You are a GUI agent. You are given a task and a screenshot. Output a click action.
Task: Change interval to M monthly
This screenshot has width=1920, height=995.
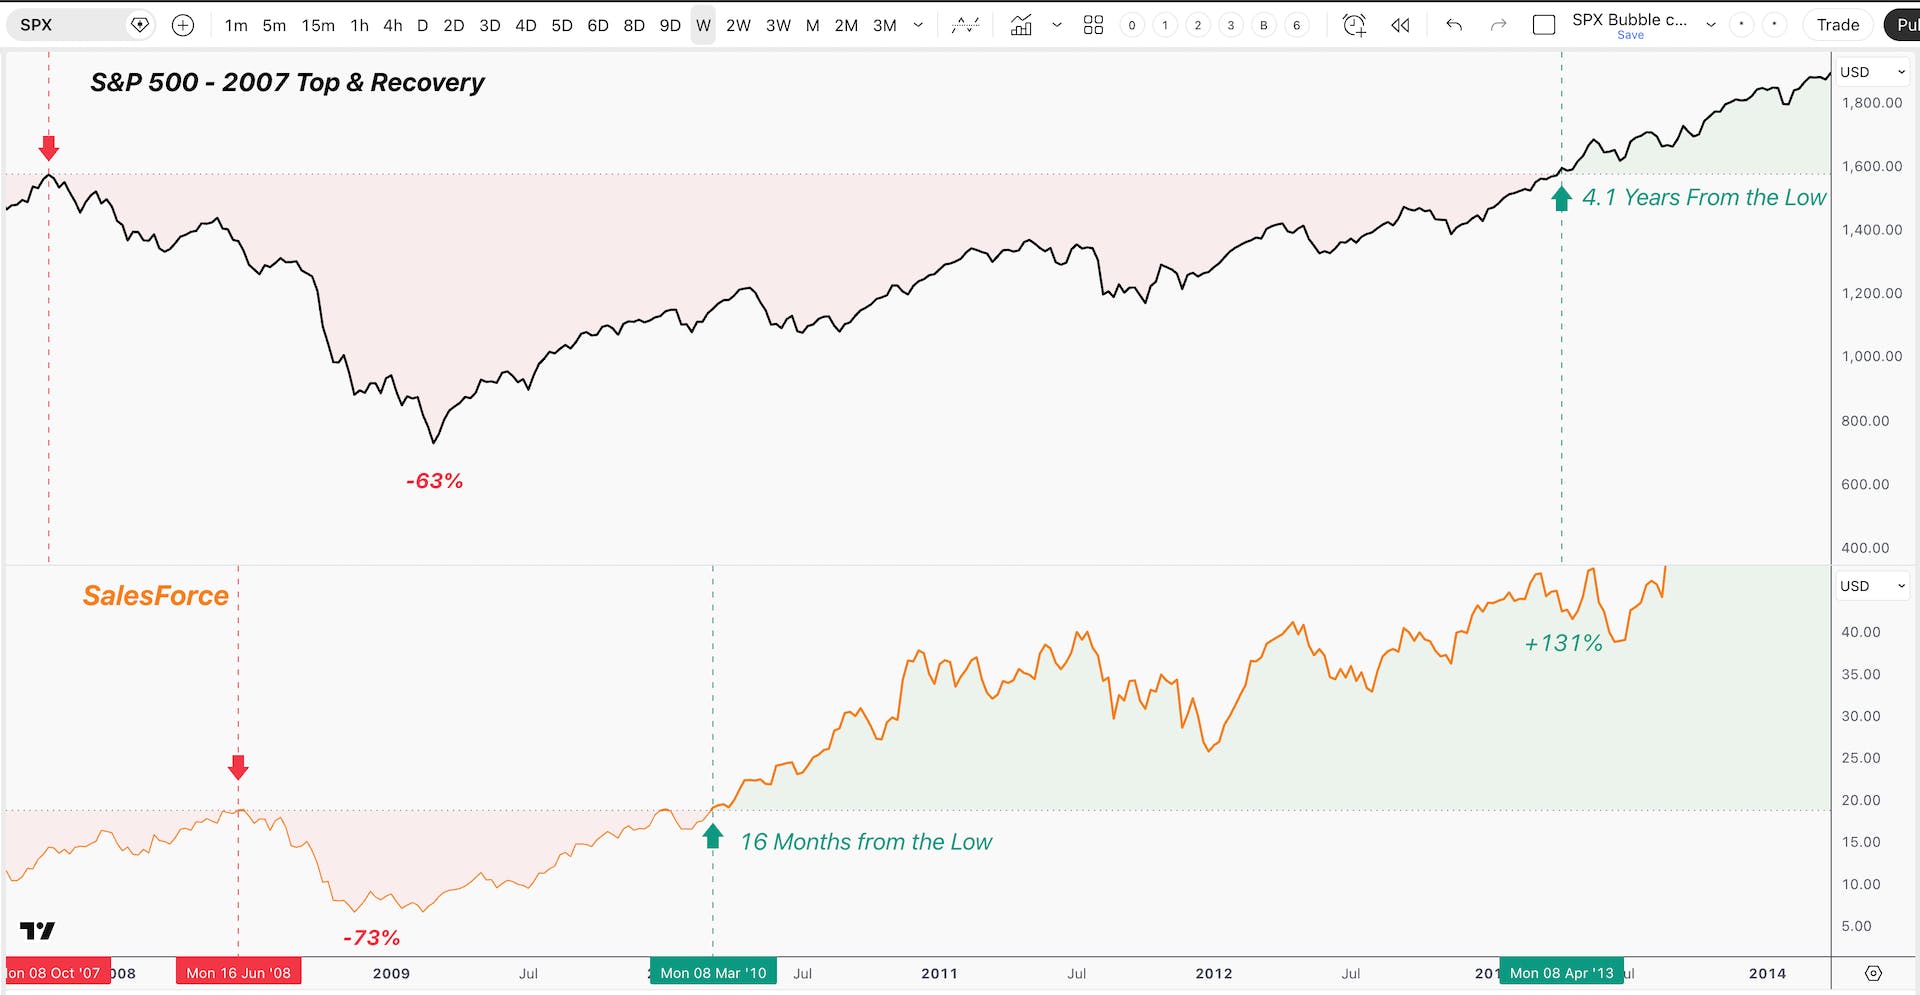tap(813, 25)
